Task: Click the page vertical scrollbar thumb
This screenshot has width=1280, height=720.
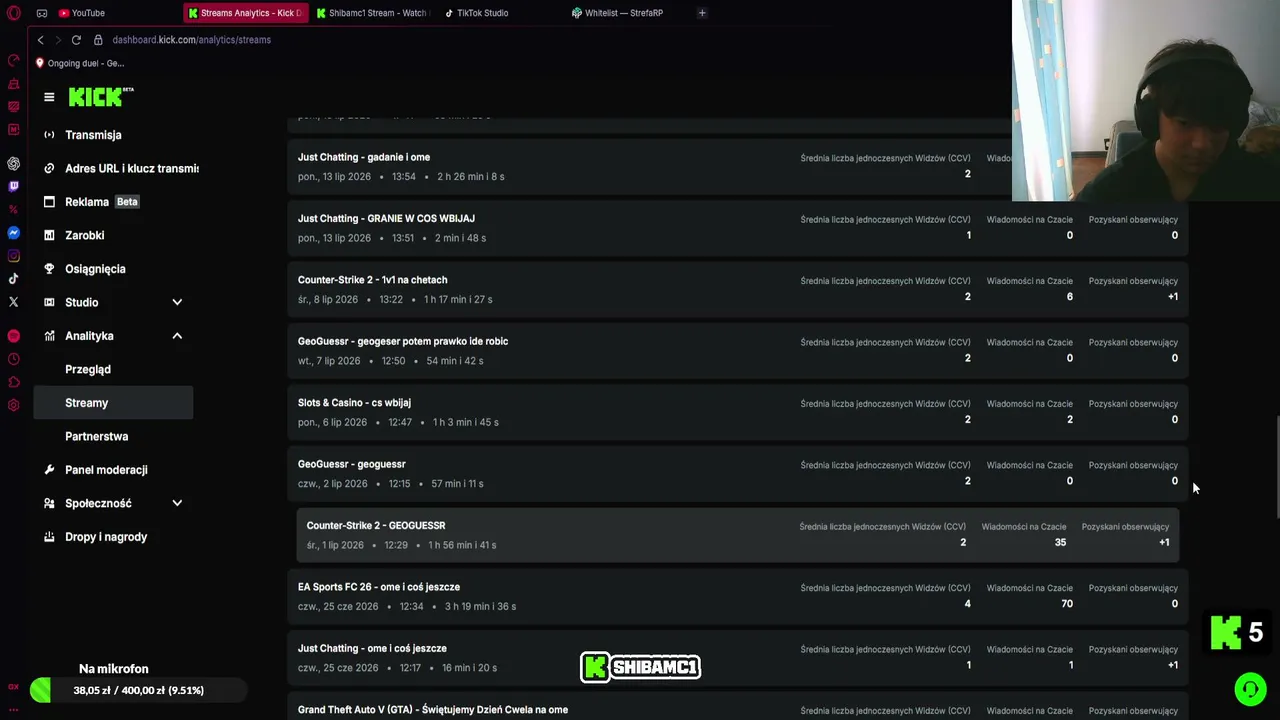Action: pos(1276,465)
